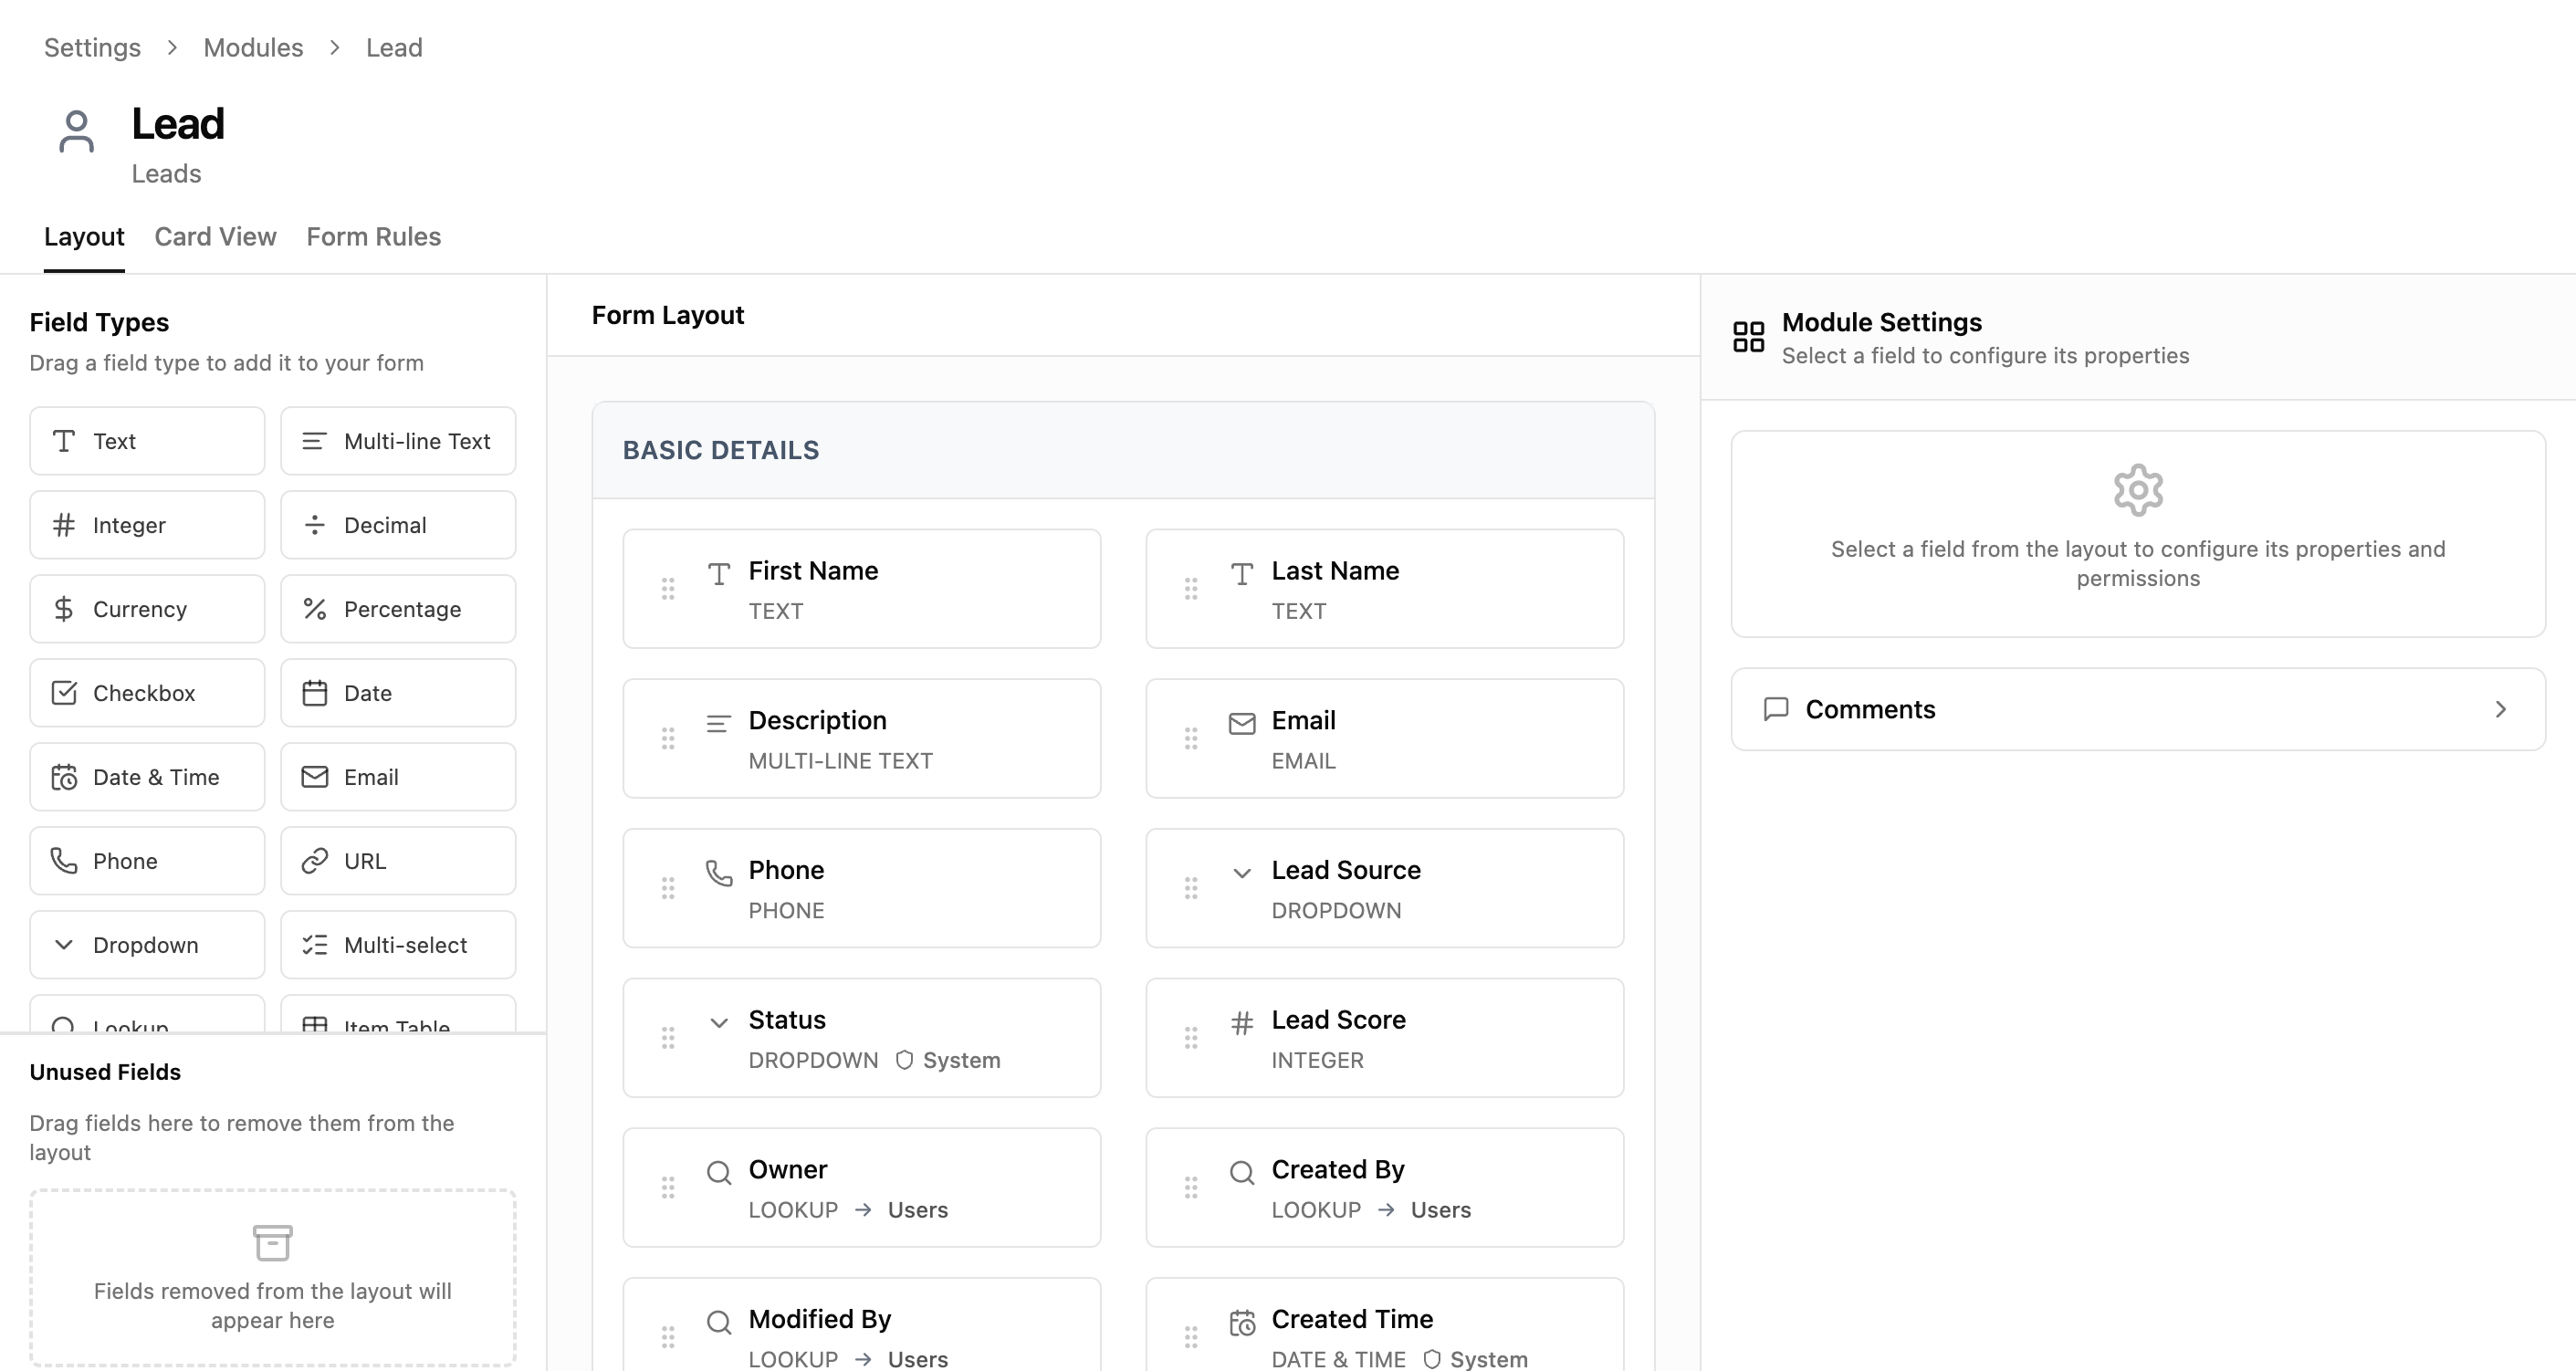The height and width of the screenshot is (1371, 2576).
Task: Expand the Comments panel chevron
Action: [x=2501, y=709]
